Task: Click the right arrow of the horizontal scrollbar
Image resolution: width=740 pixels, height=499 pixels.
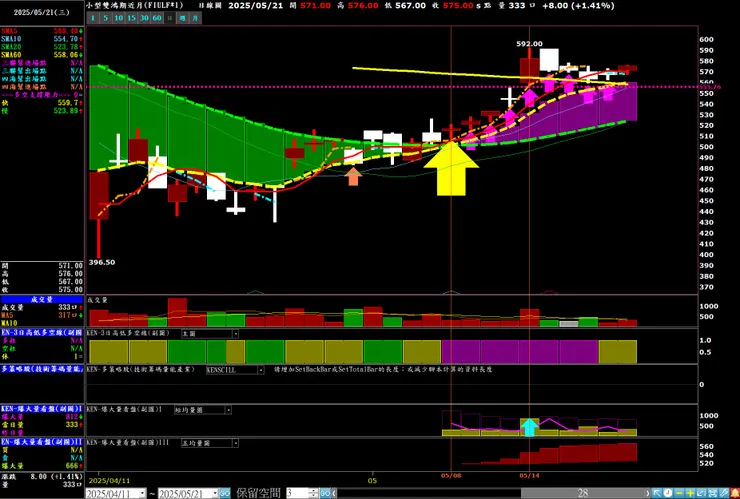Action: (x=648, y=493)
